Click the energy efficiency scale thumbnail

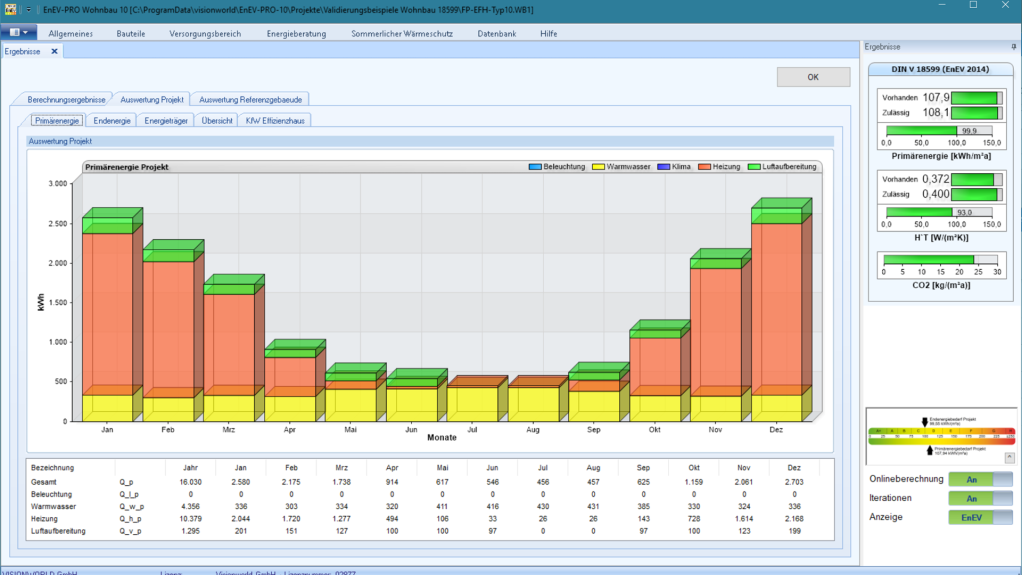[941, 435]
